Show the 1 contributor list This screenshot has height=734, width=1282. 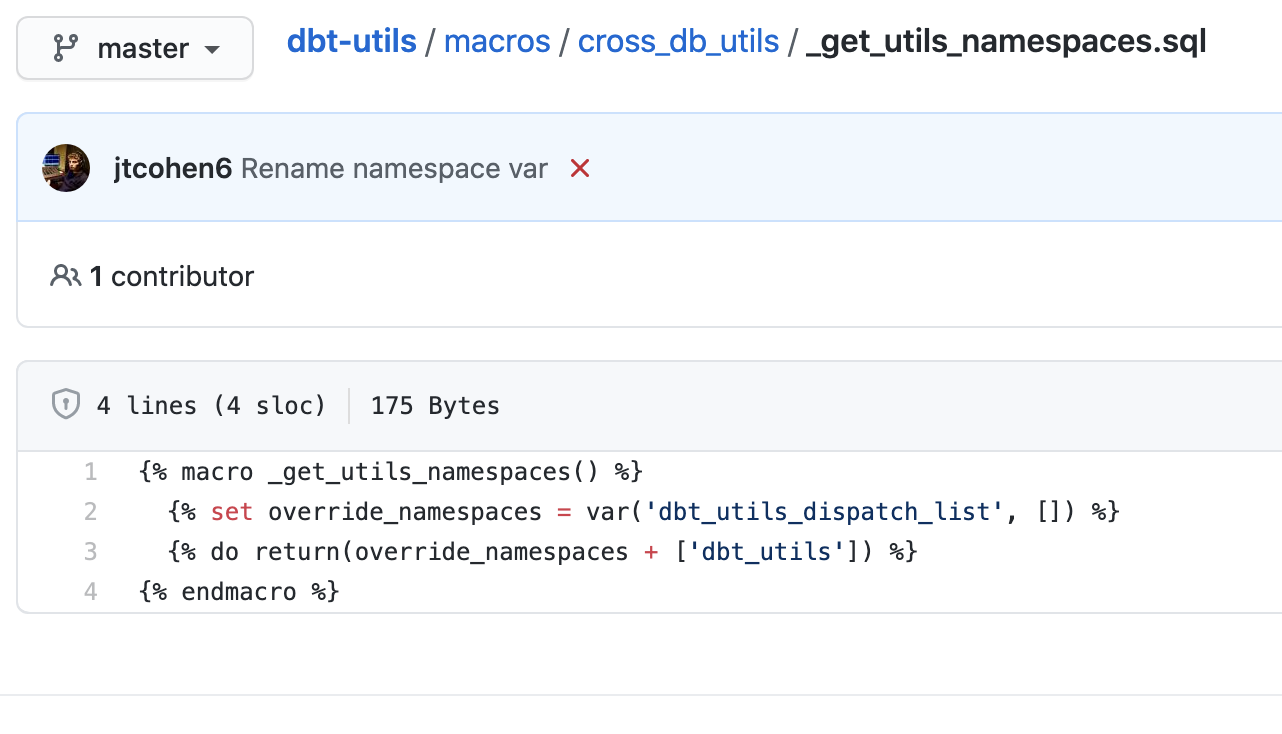tap(172, 276)
